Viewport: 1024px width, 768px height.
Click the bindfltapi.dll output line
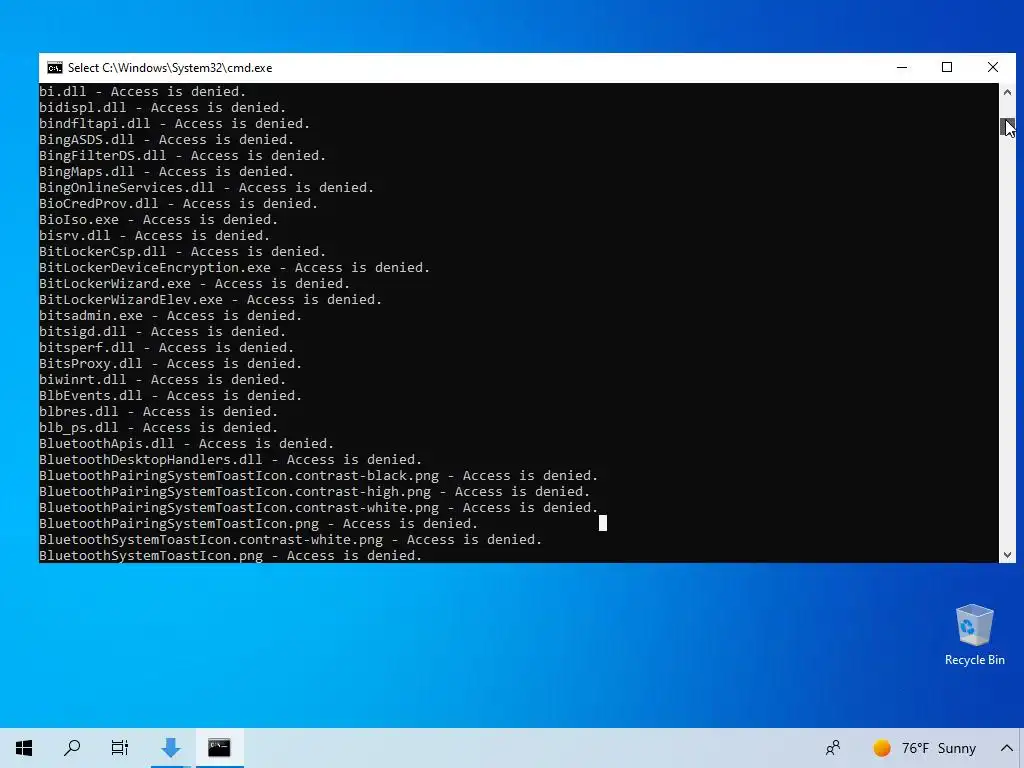coord(174,123)
